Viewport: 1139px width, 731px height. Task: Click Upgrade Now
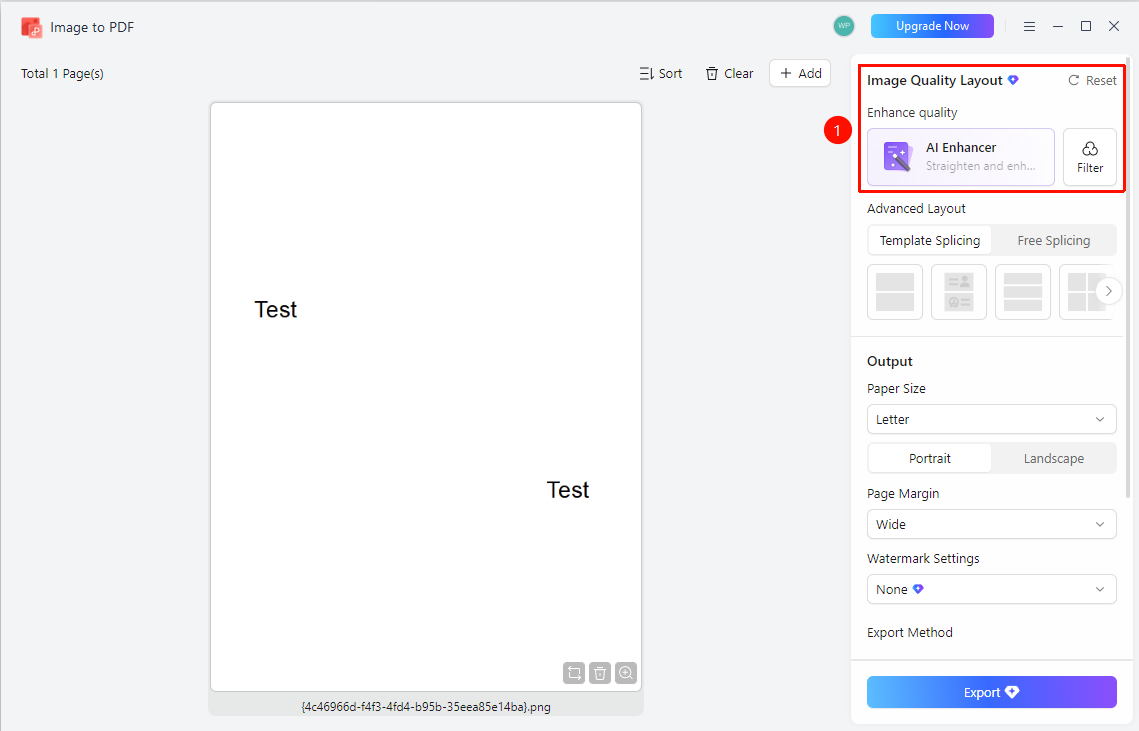tap(932, 26)
